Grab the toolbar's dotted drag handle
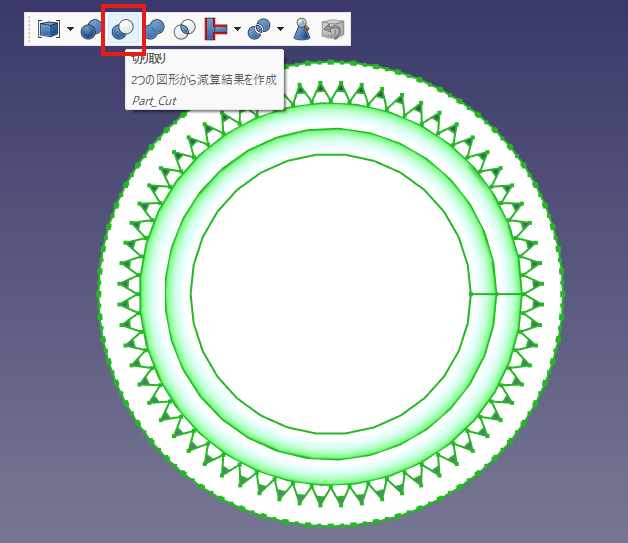This screenshot has width=628, height=543. 29,29
